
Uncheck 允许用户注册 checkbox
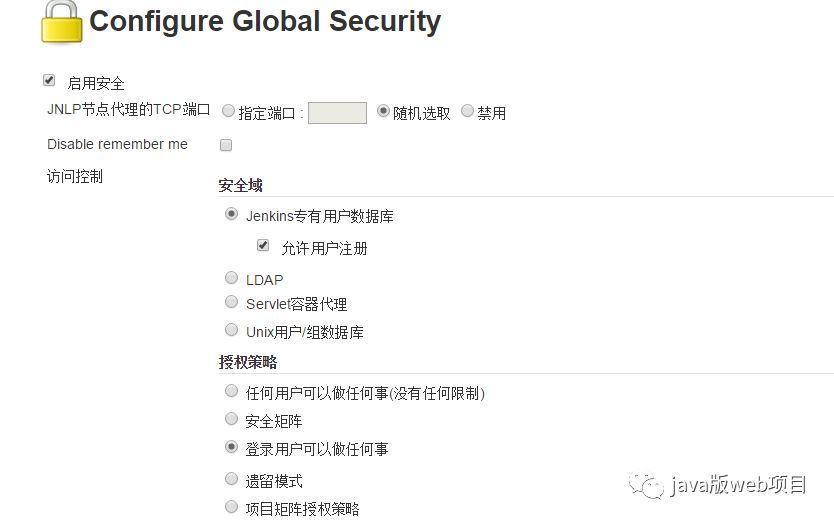(x=264, y=245)
